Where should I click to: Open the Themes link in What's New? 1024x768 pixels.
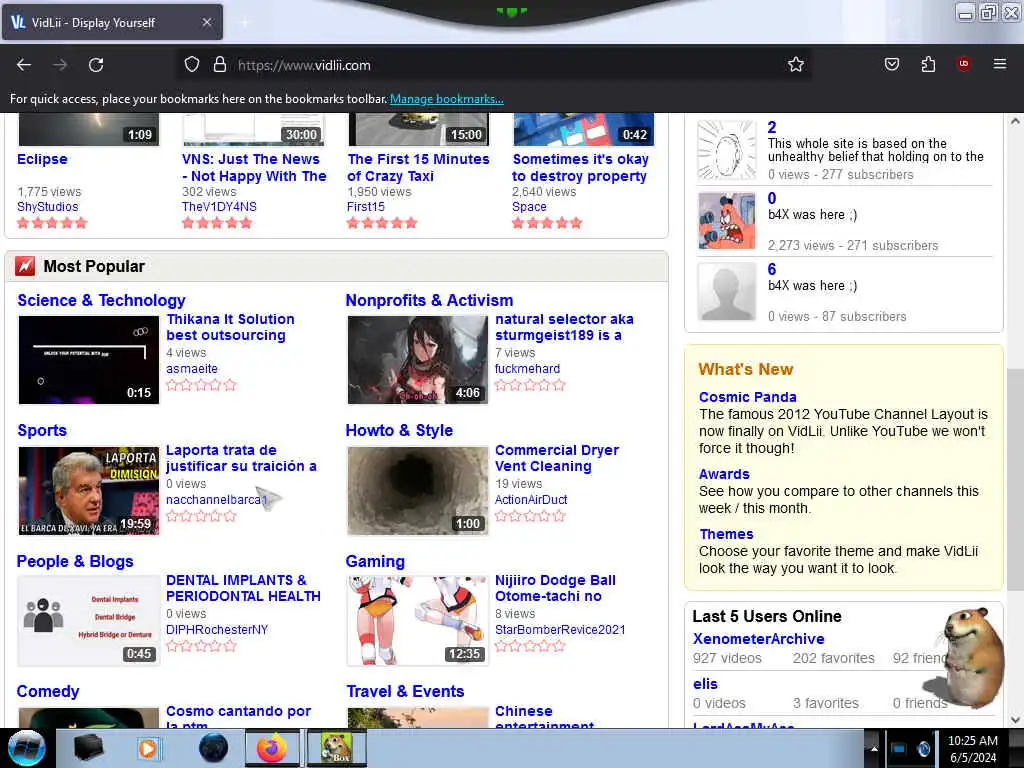coord(726,534)
